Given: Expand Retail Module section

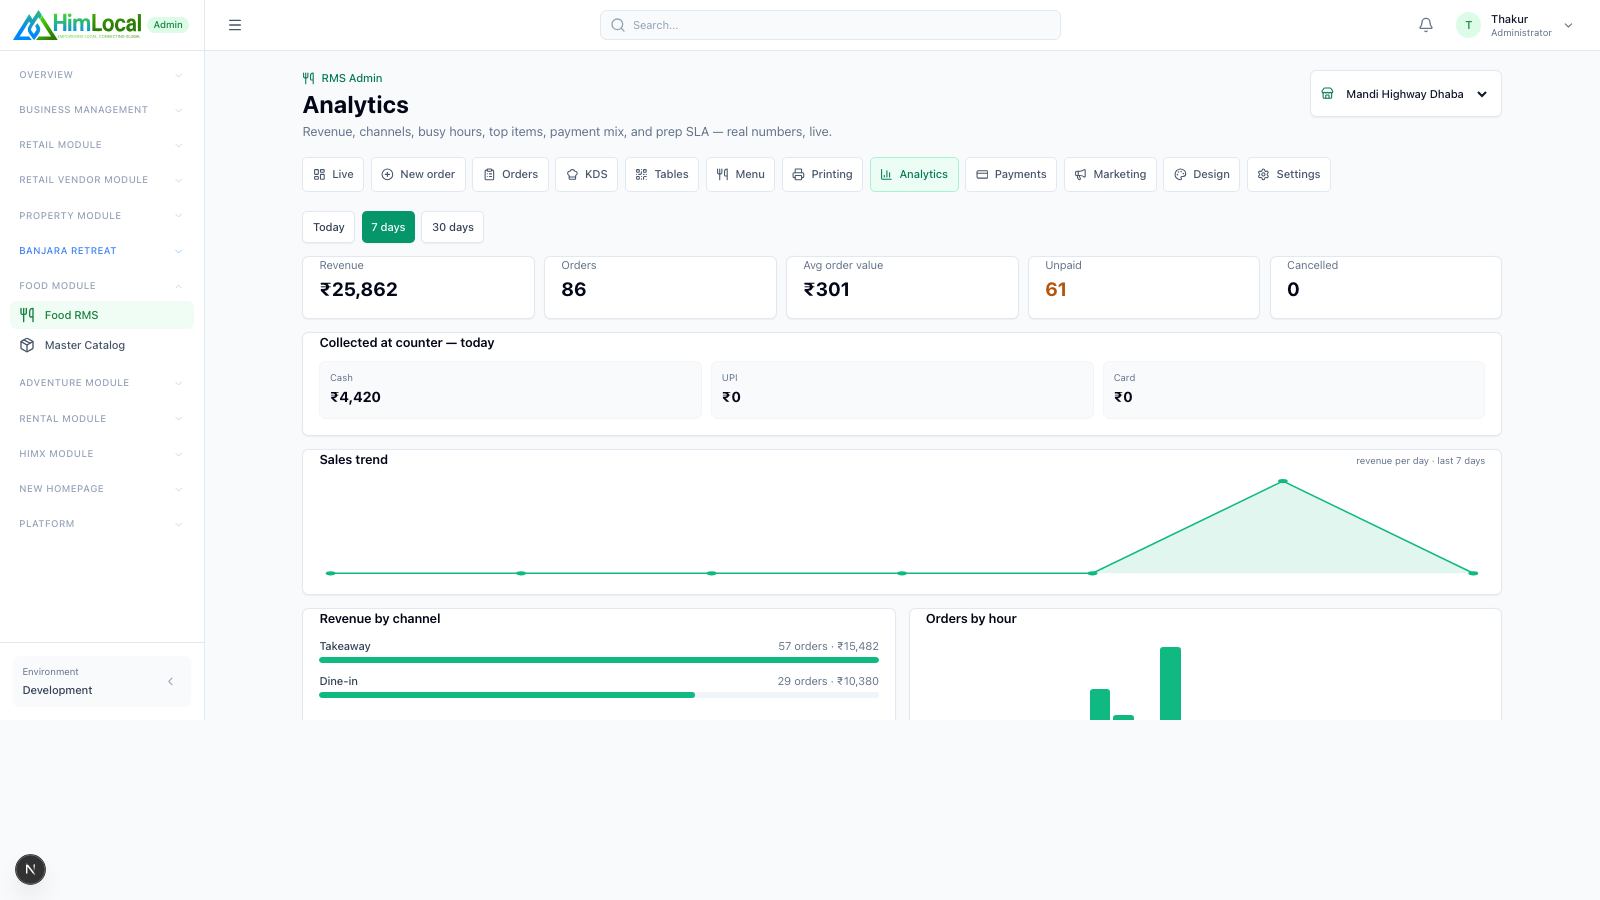Looking at the screenshot, I should [x=101, y=145].
